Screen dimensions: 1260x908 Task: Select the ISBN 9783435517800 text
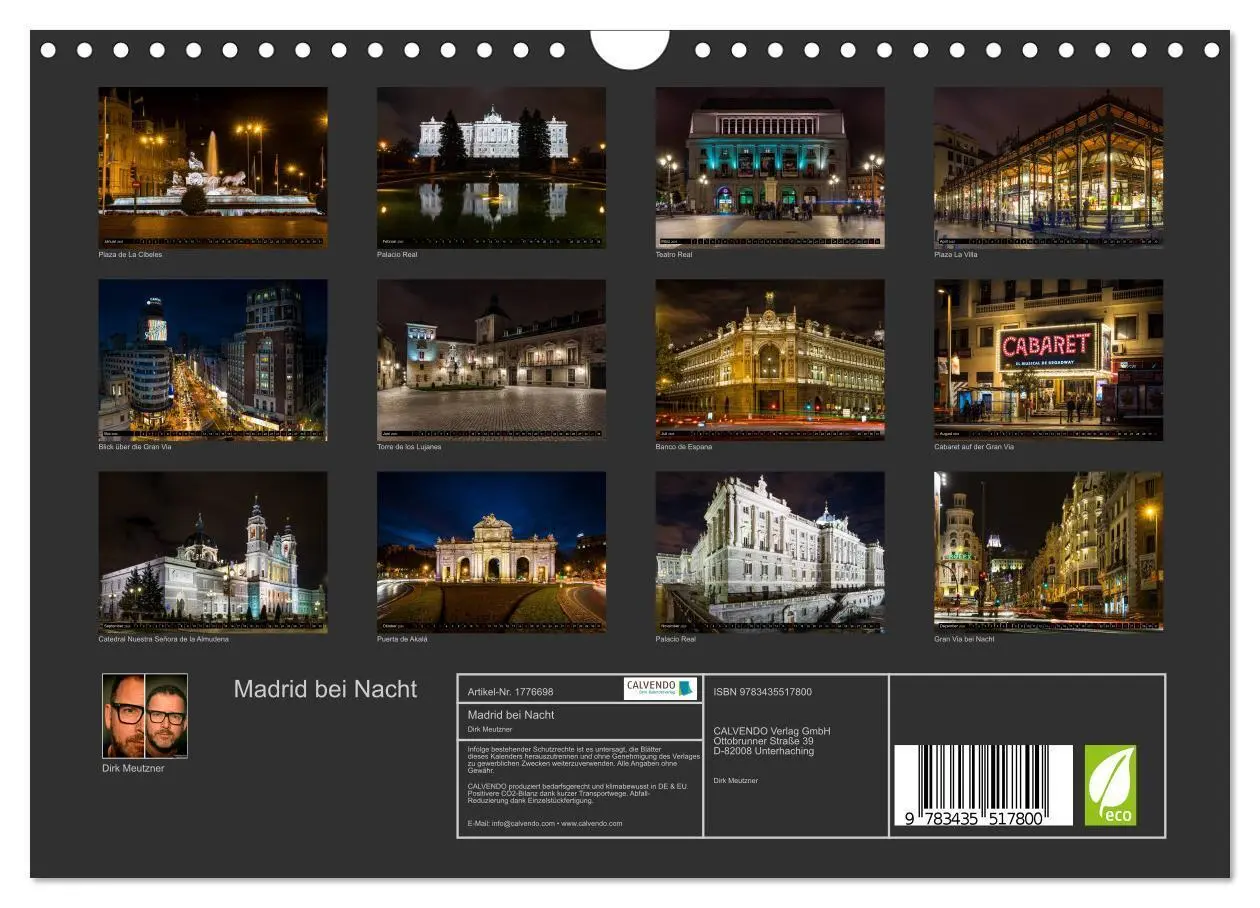tap(762, 692)
